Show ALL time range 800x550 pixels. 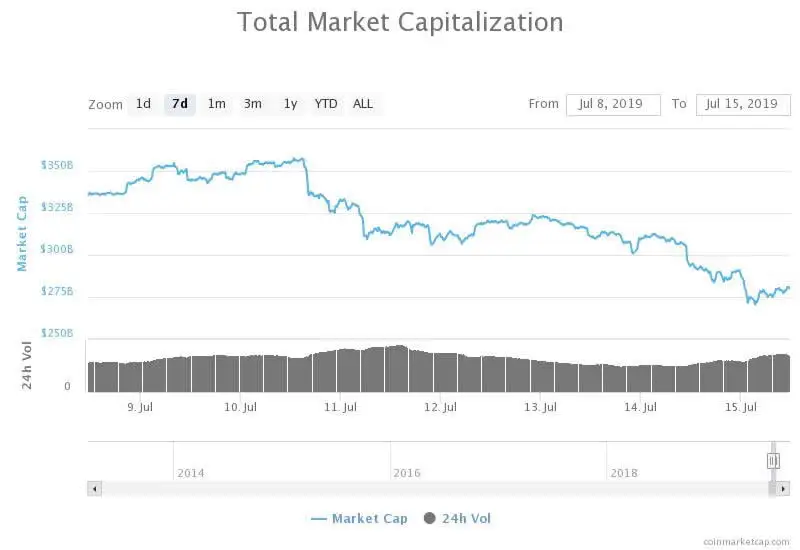coord(363,104)
